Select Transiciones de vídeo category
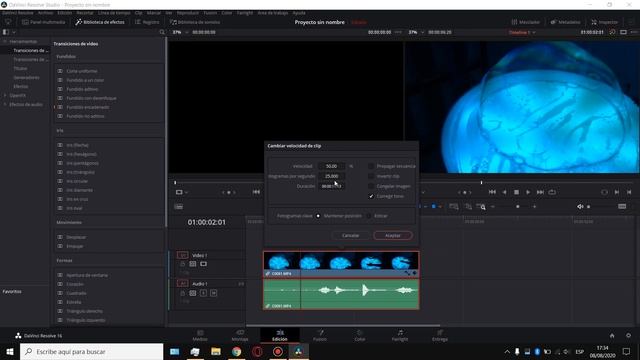Viewport: 640px width, 360px height. click(x=31, y=51)
